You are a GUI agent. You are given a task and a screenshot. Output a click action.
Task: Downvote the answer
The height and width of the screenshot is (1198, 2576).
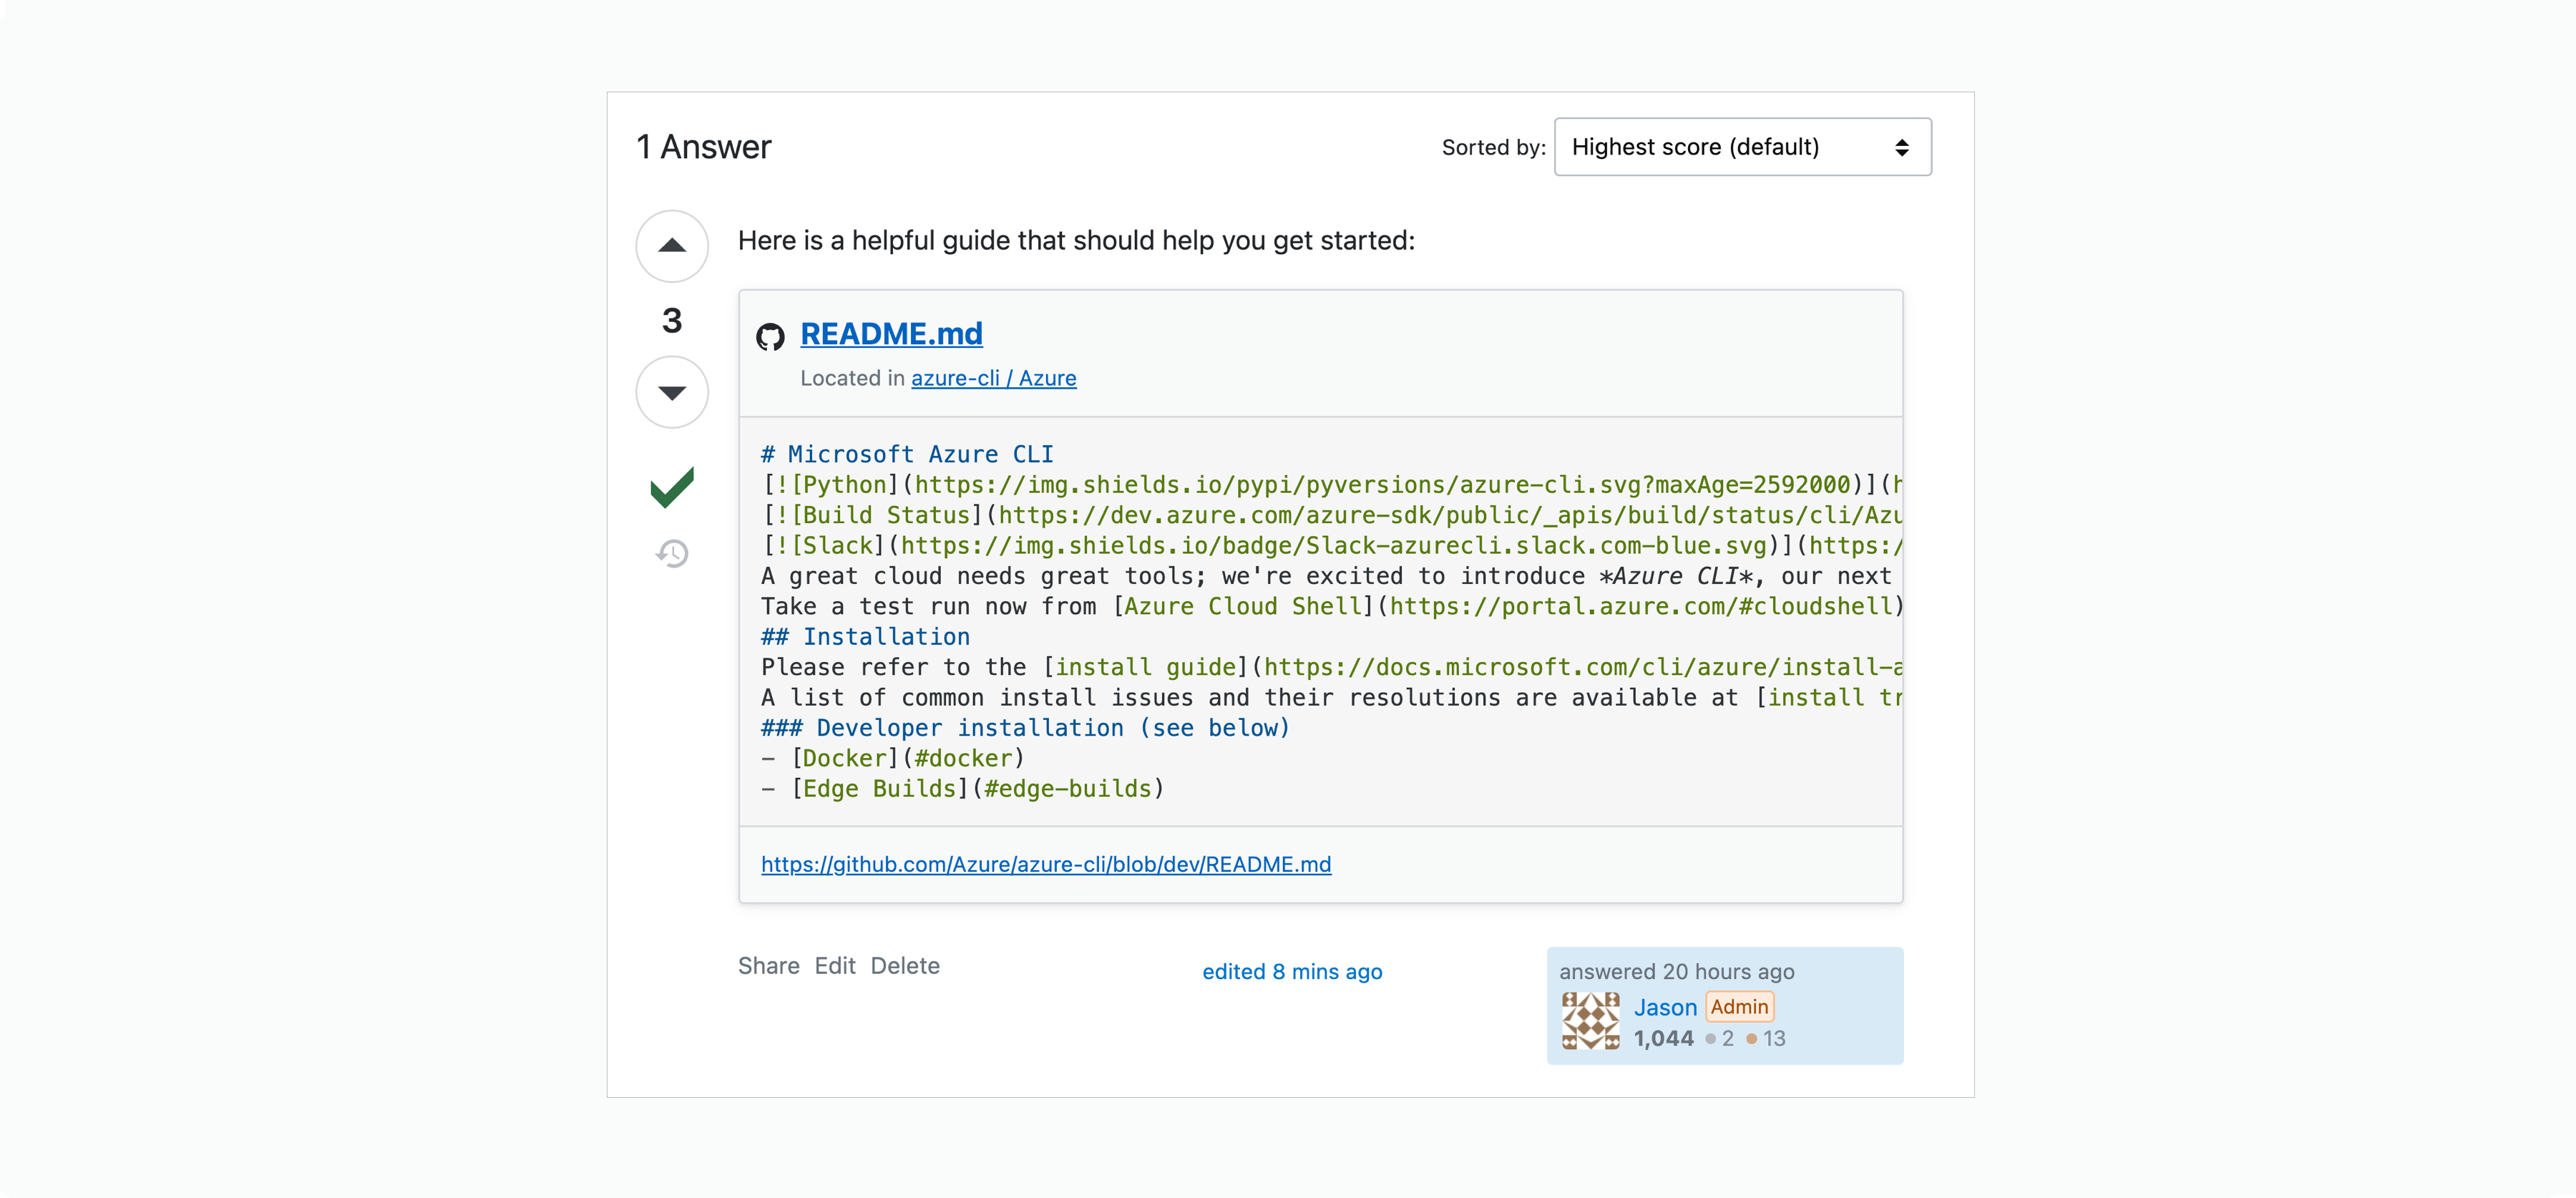[x=672, y=392]
